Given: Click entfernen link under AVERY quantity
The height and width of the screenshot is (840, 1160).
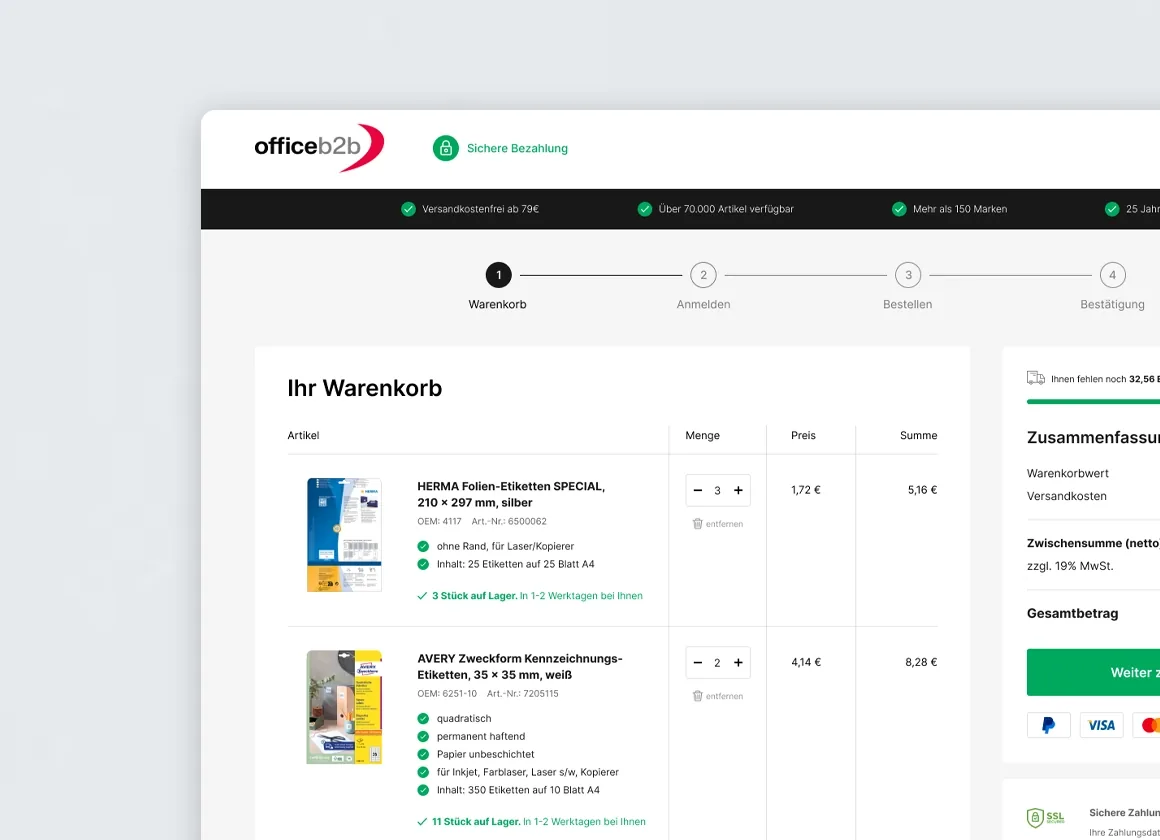Looking at the screenshot, I should [x=724, y=696].
